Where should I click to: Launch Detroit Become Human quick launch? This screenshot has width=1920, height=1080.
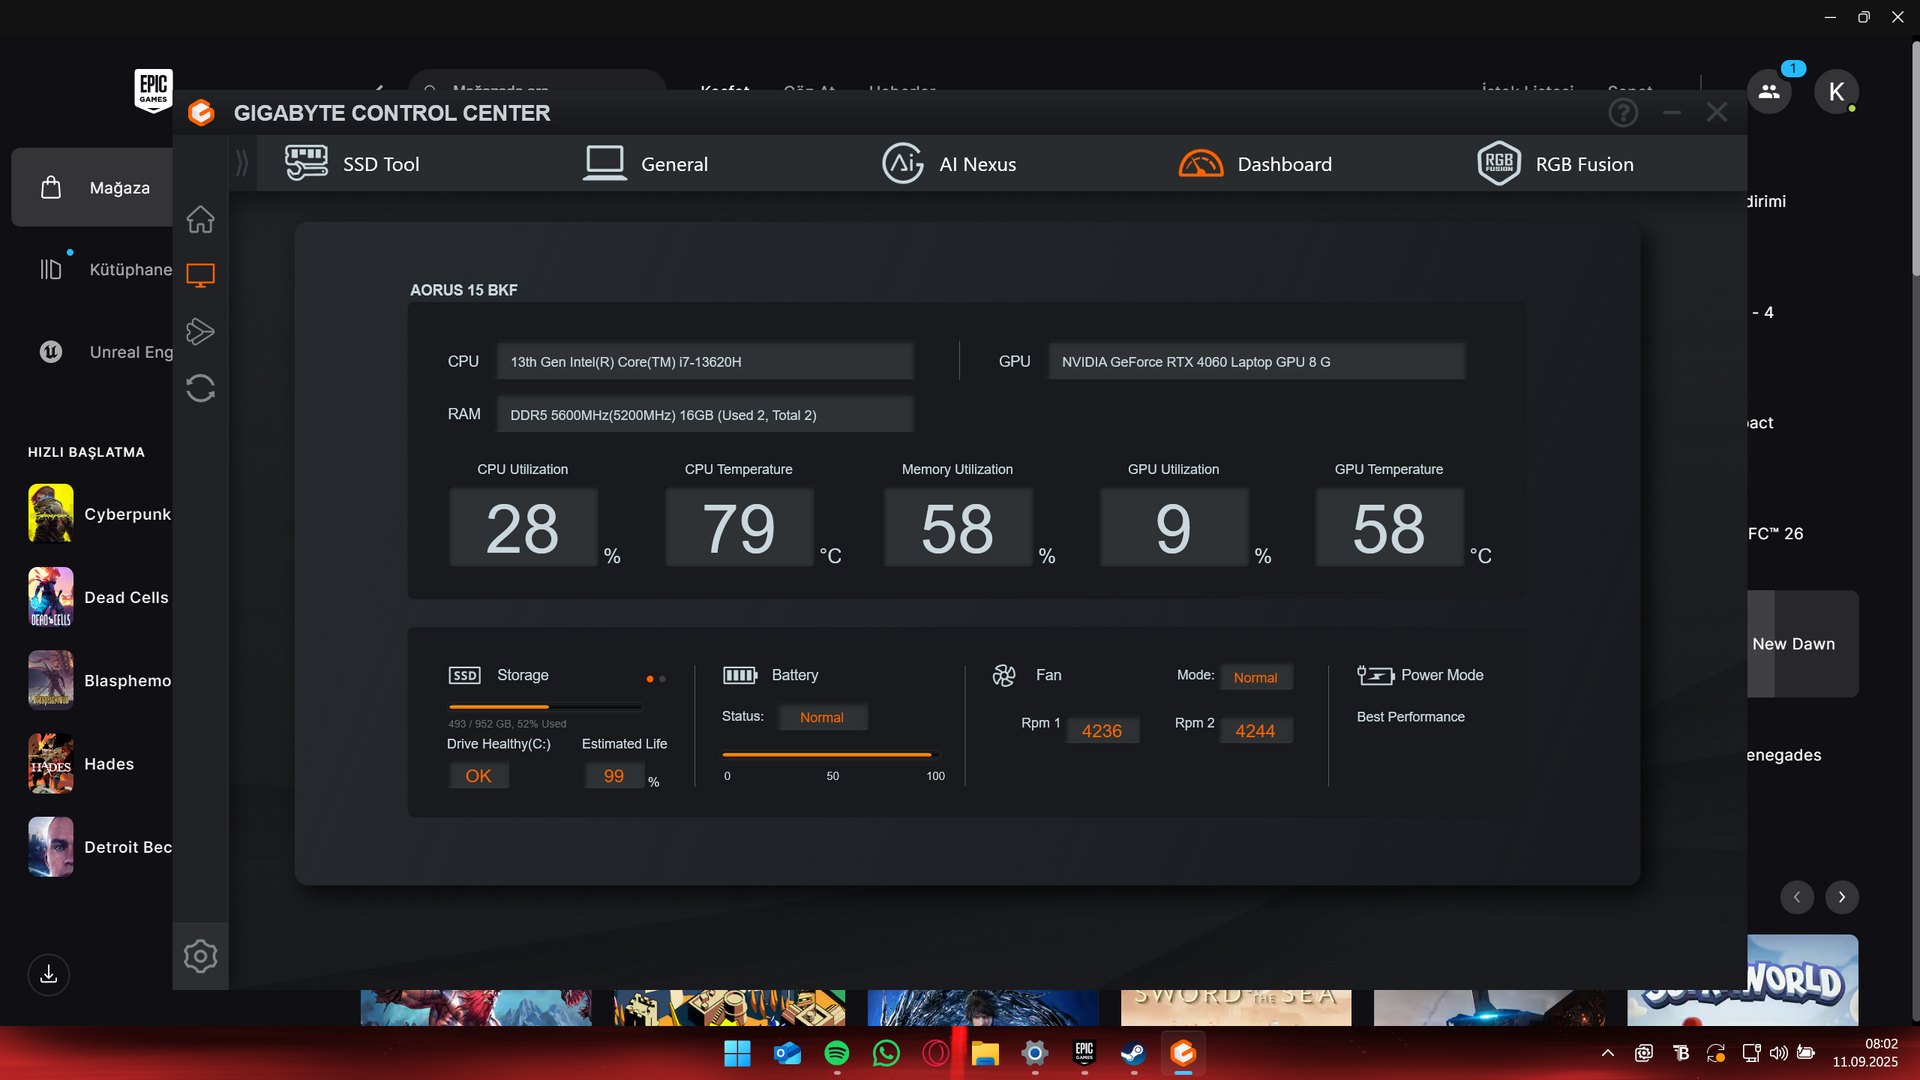click(99, 847)
